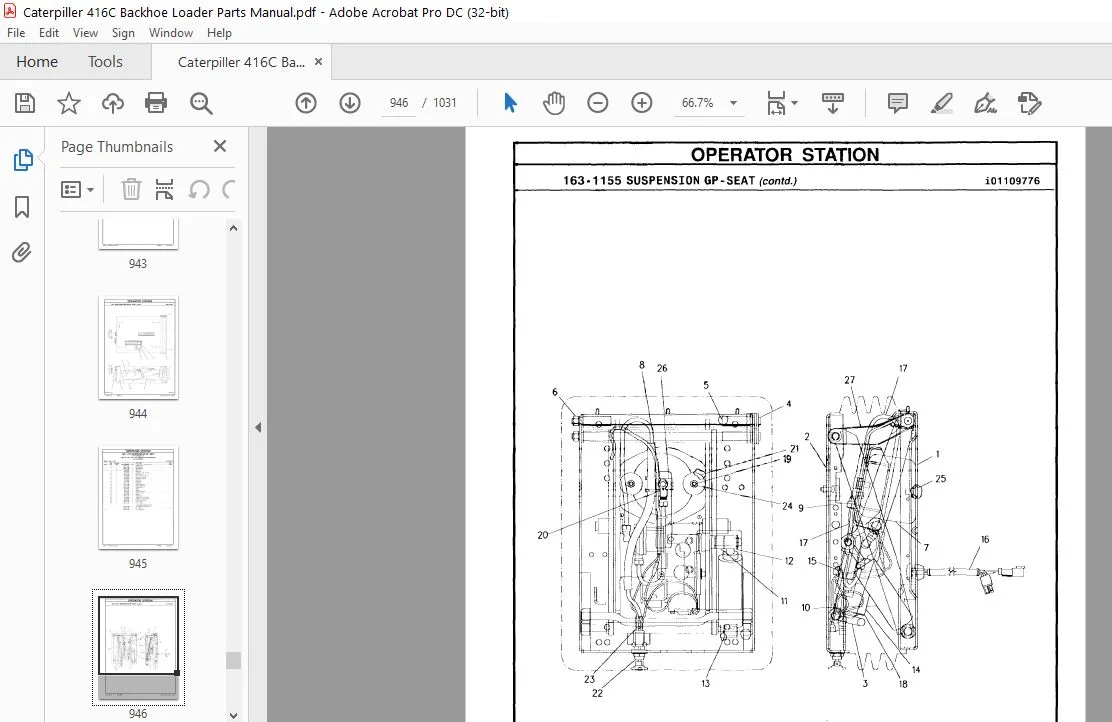The image size is (1112, 722).
Task: Print the document
Action: pyautogui.click(x=156, y=103)
